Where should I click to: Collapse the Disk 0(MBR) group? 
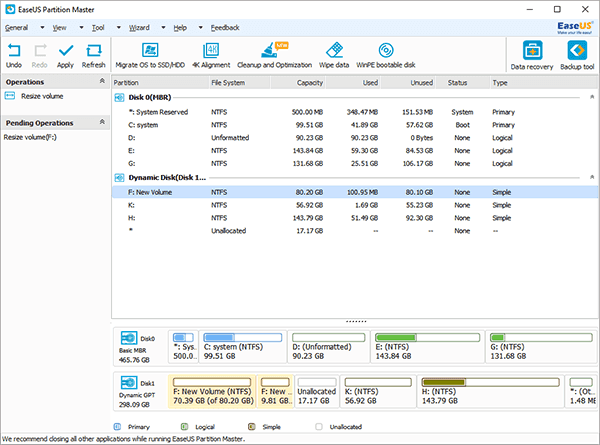pos(592,97)
